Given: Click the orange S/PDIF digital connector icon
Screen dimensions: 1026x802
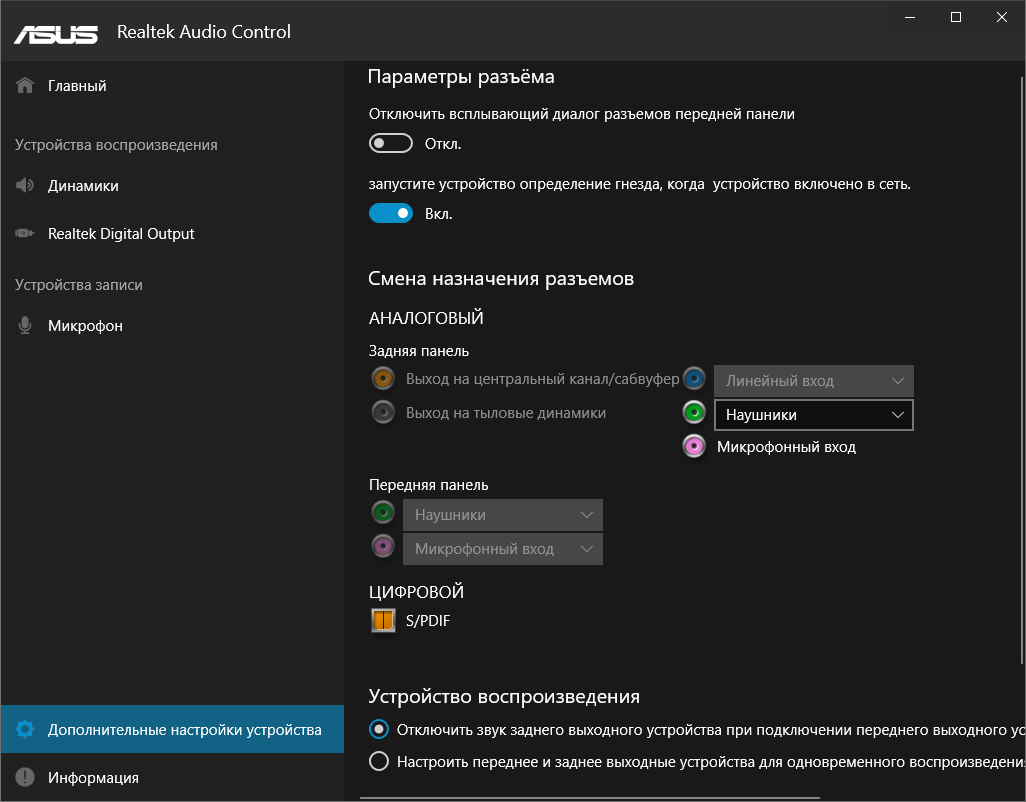Looking at the screenshot, I should point(383,621).
